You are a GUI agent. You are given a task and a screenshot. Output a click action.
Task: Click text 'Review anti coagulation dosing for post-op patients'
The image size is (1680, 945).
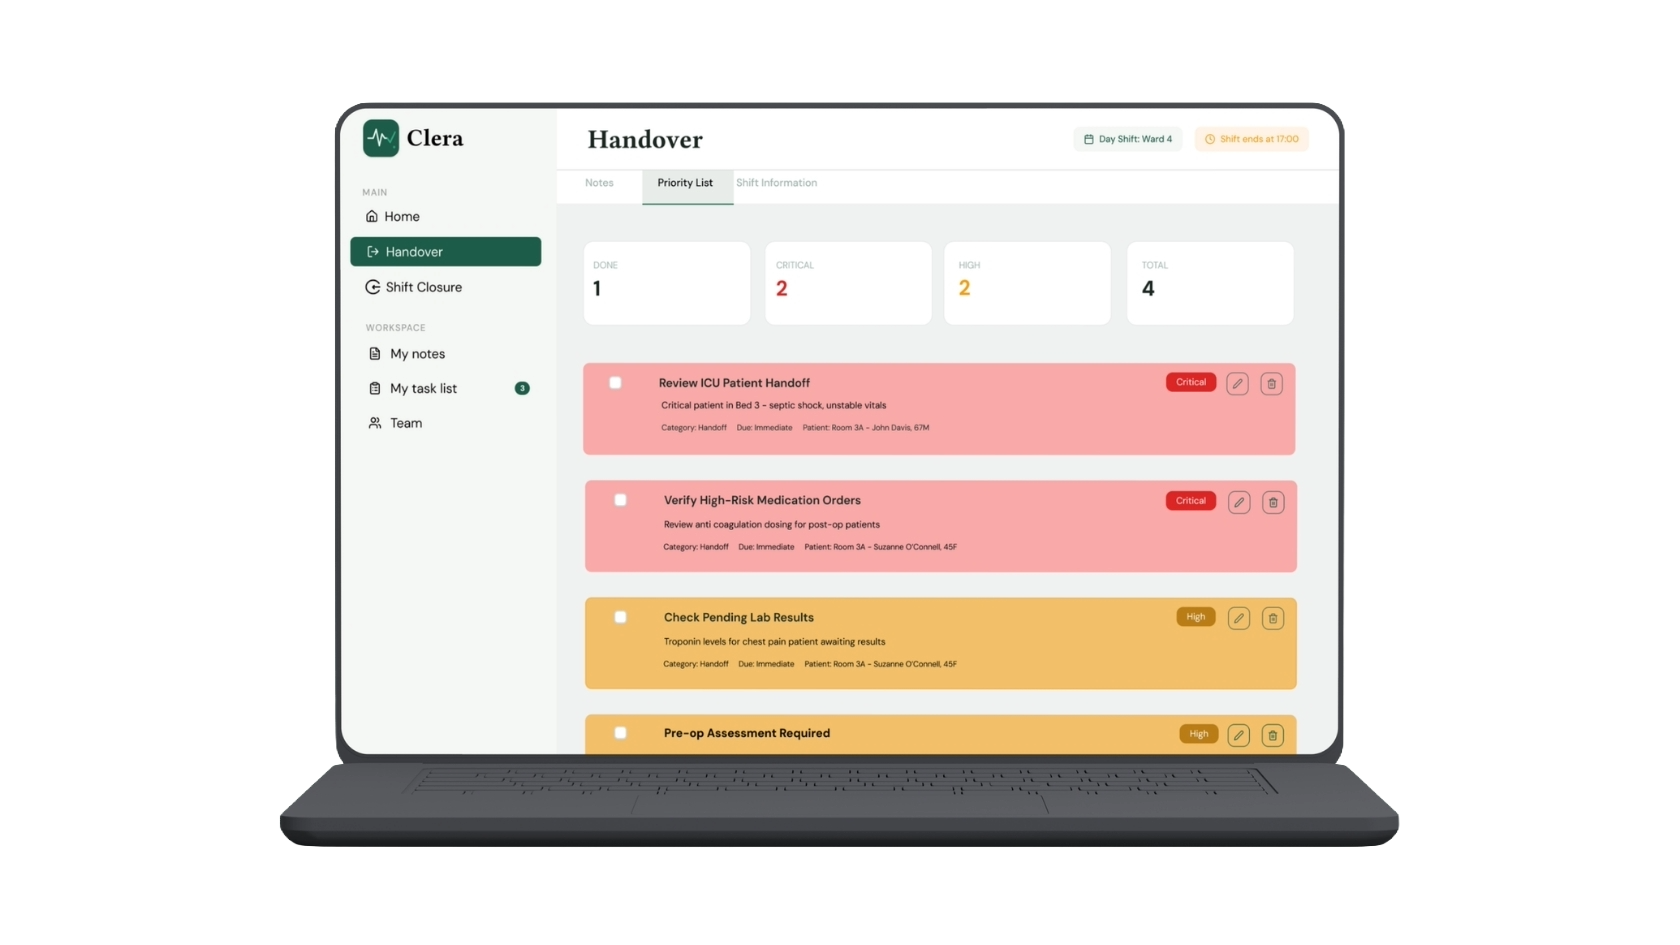(x=772, y=524)
